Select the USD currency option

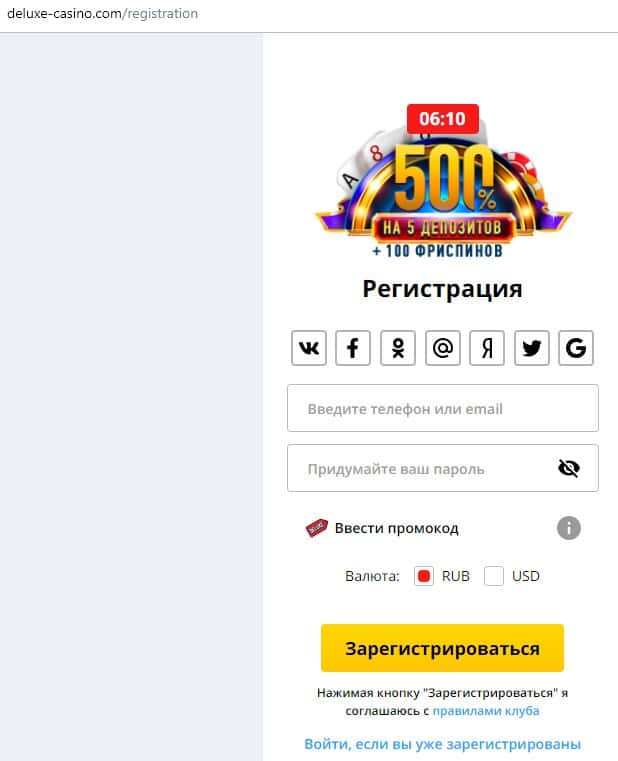coord(494,576)
